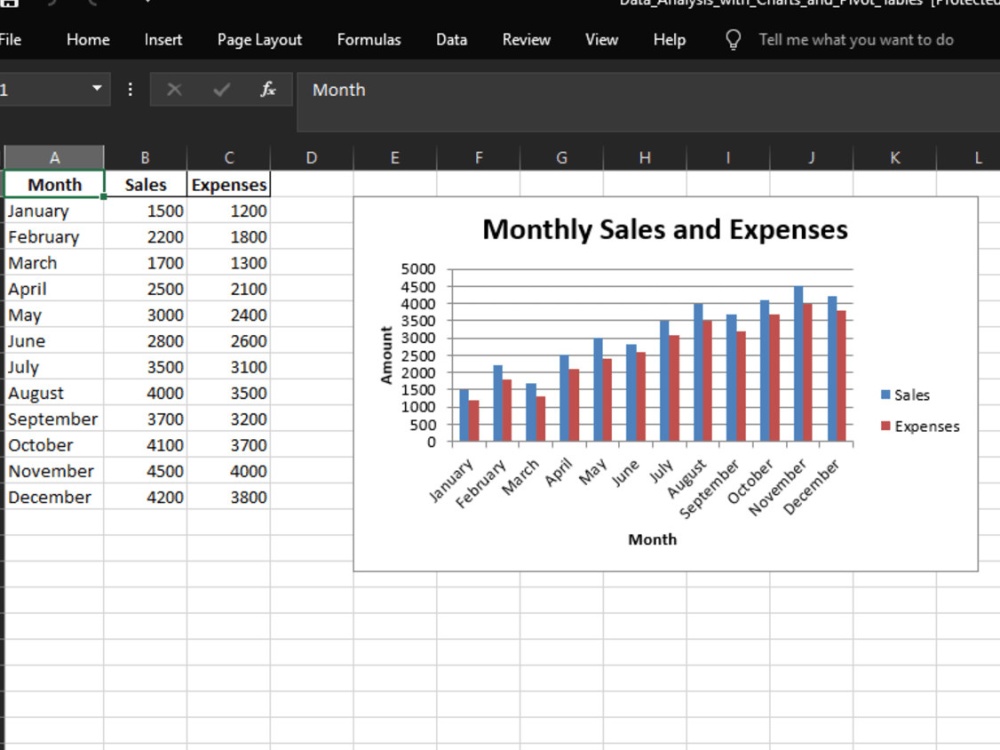Image resolution: width=1000 pixels, height=750 pixels.
Task: Open the Formulas ribbon tab
Action: point(369,40)
